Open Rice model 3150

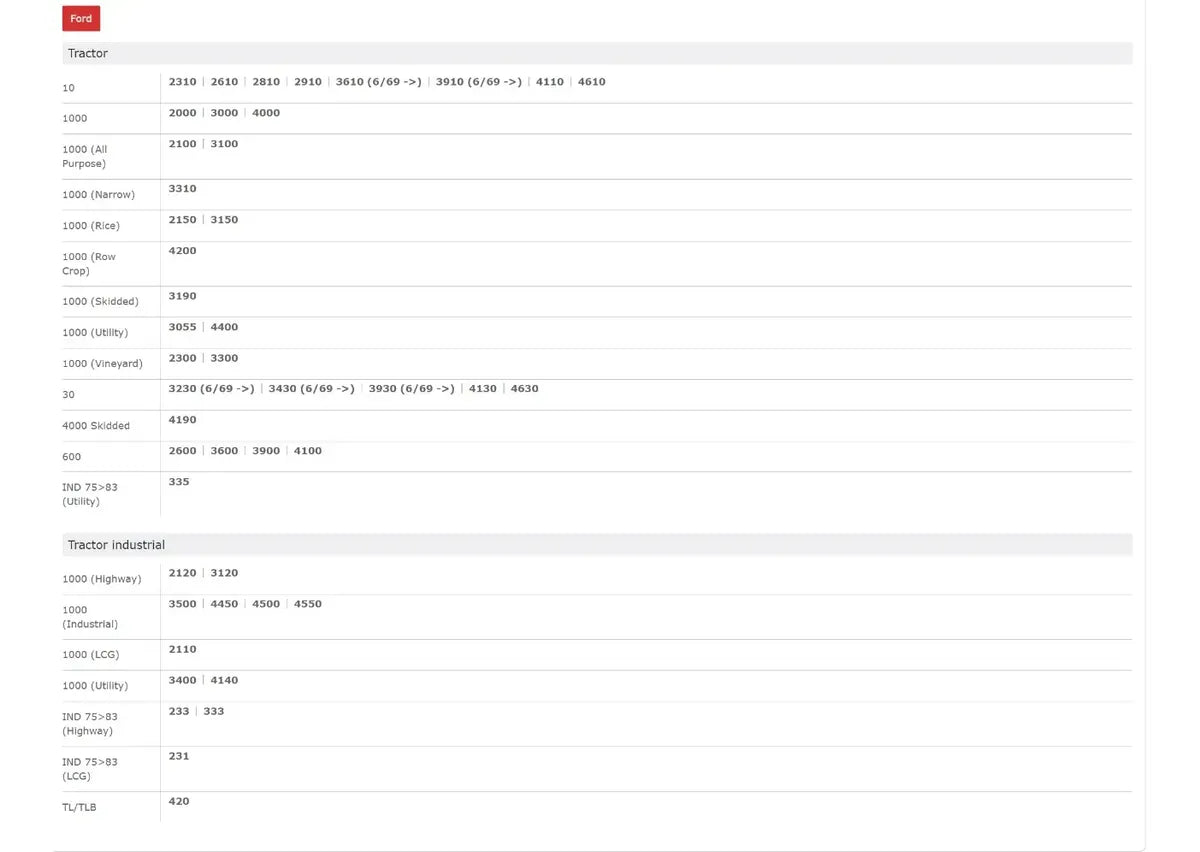225,220
